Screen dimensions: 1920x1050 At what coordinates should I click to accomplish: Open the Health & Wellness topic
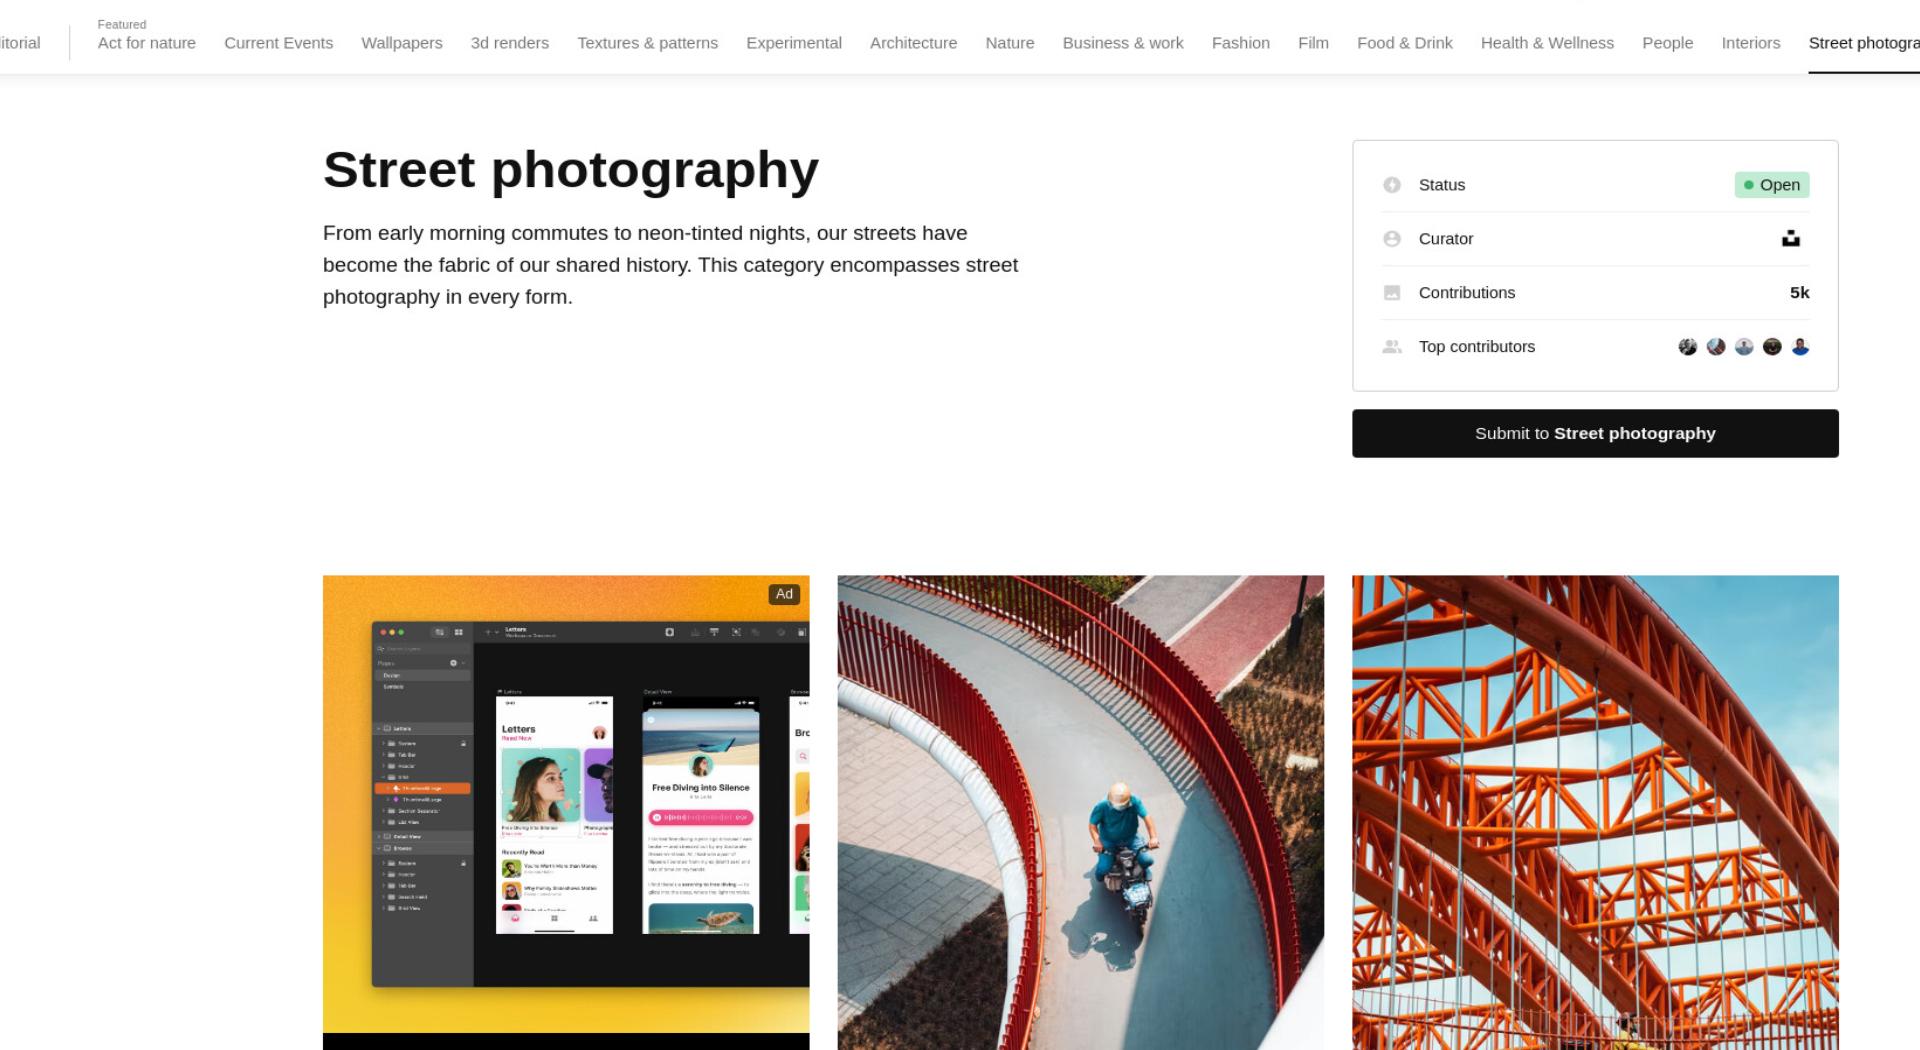tap(1547, 43)
